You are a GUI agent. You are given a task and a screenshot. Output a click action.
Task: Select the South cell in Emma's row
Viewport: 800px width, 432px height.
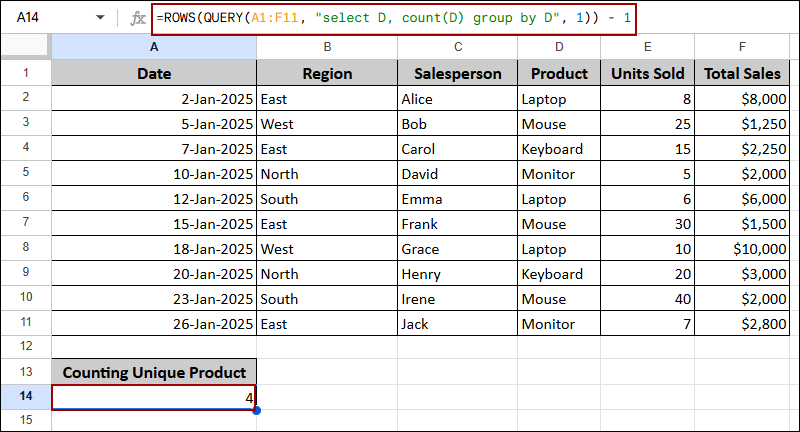click(327, 198)
